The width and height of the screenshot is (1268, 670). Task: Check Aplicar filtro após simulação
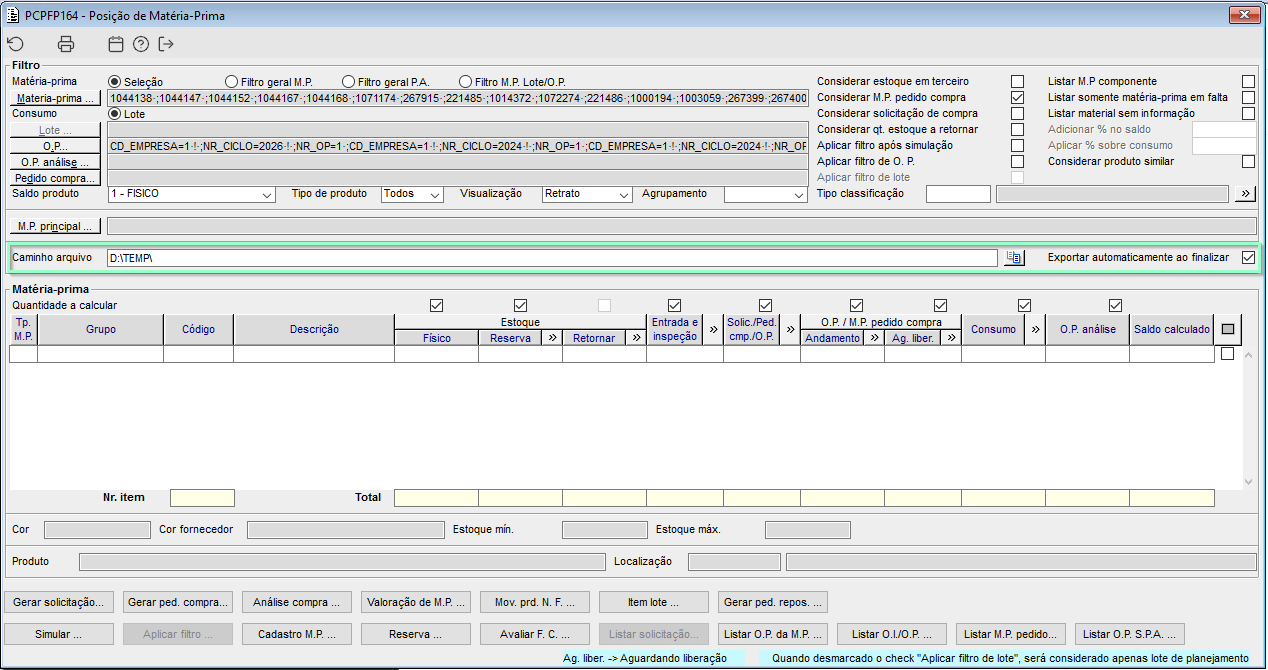point(1018,145)
